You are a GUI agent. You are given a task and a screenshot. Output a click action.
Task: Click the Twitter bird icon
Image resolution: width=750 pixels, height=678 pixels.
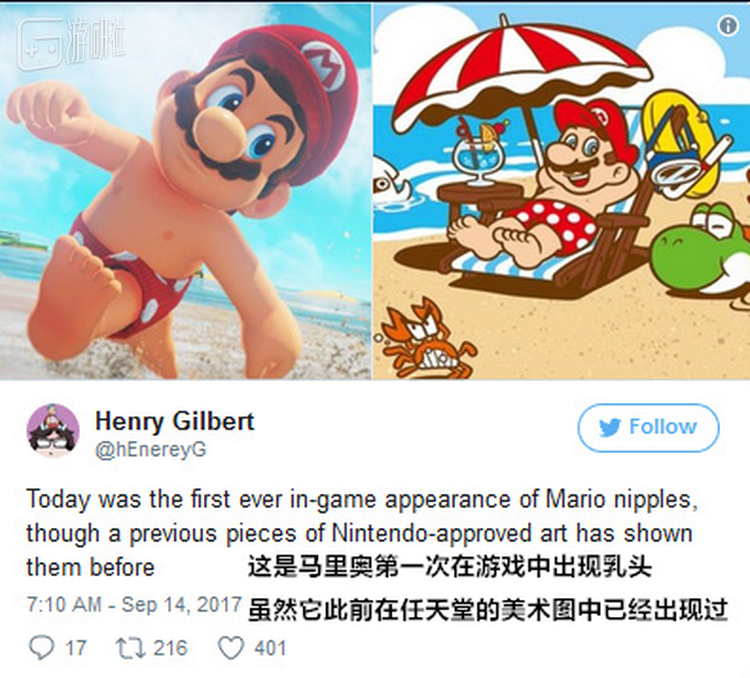click(610, 427)
